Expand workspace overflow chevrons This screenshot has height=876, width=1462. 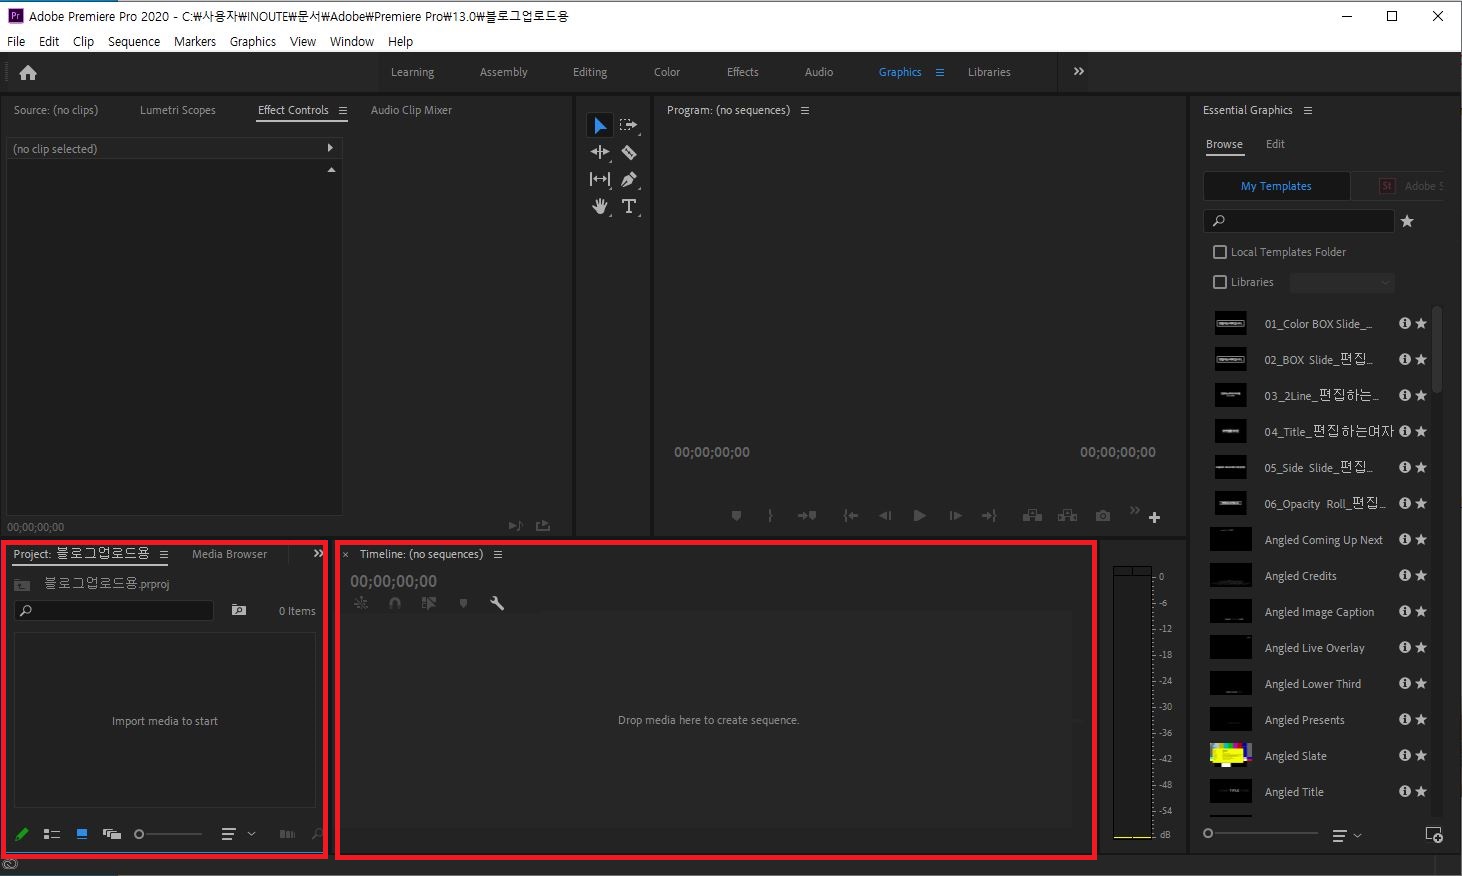point(1078,72)
